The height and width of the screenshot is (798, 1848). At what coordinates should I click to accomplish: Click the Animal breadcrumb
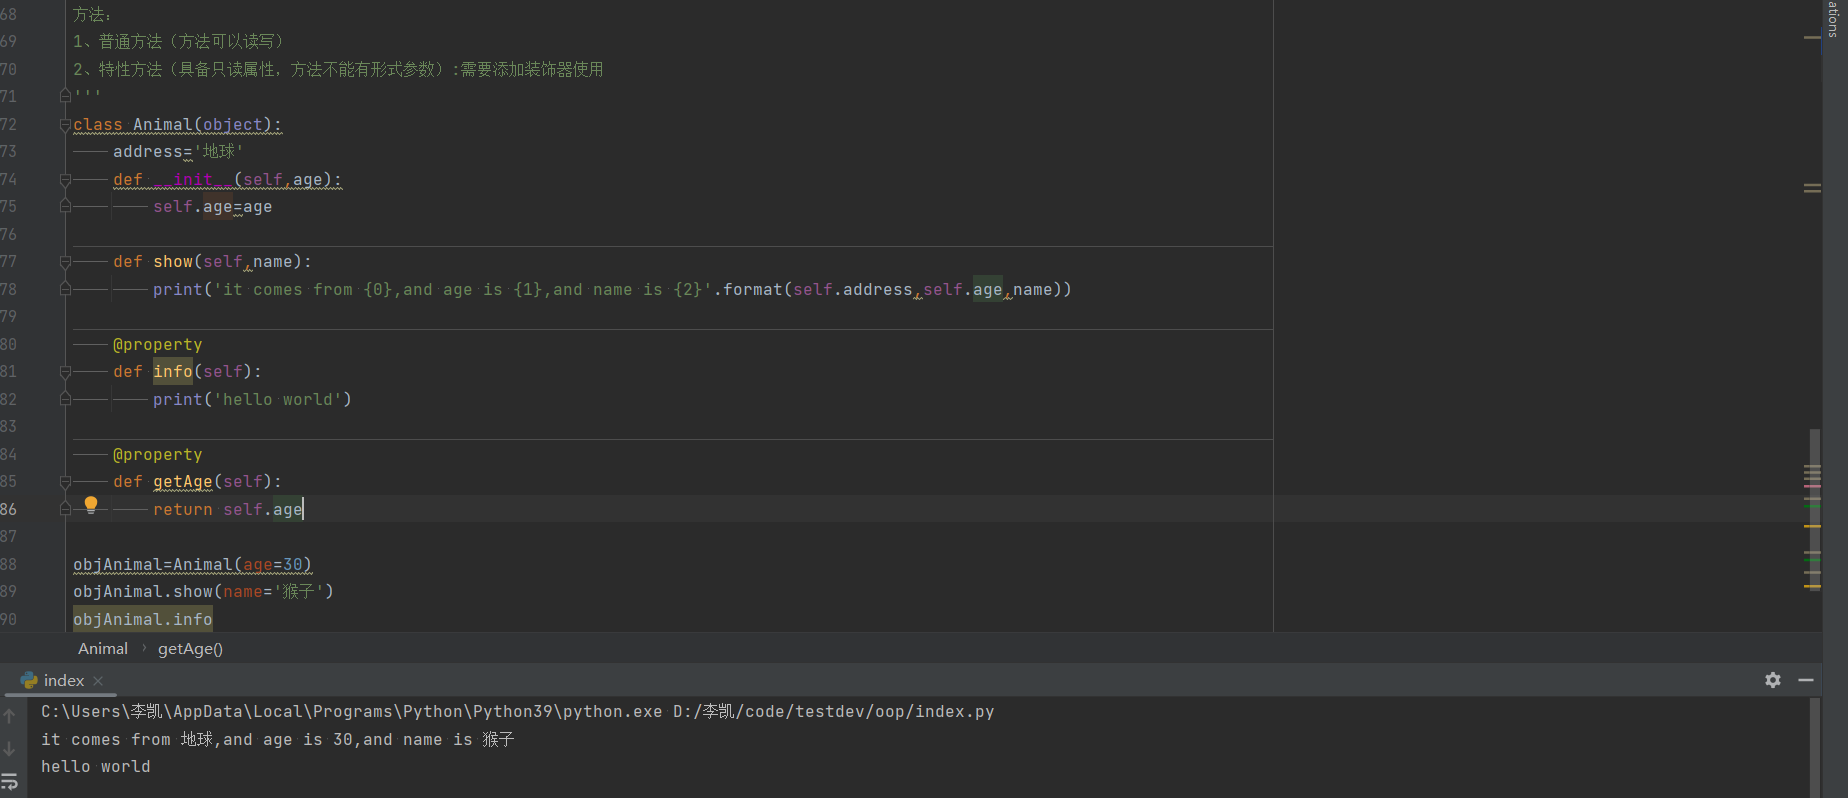[x=103, y=649]
